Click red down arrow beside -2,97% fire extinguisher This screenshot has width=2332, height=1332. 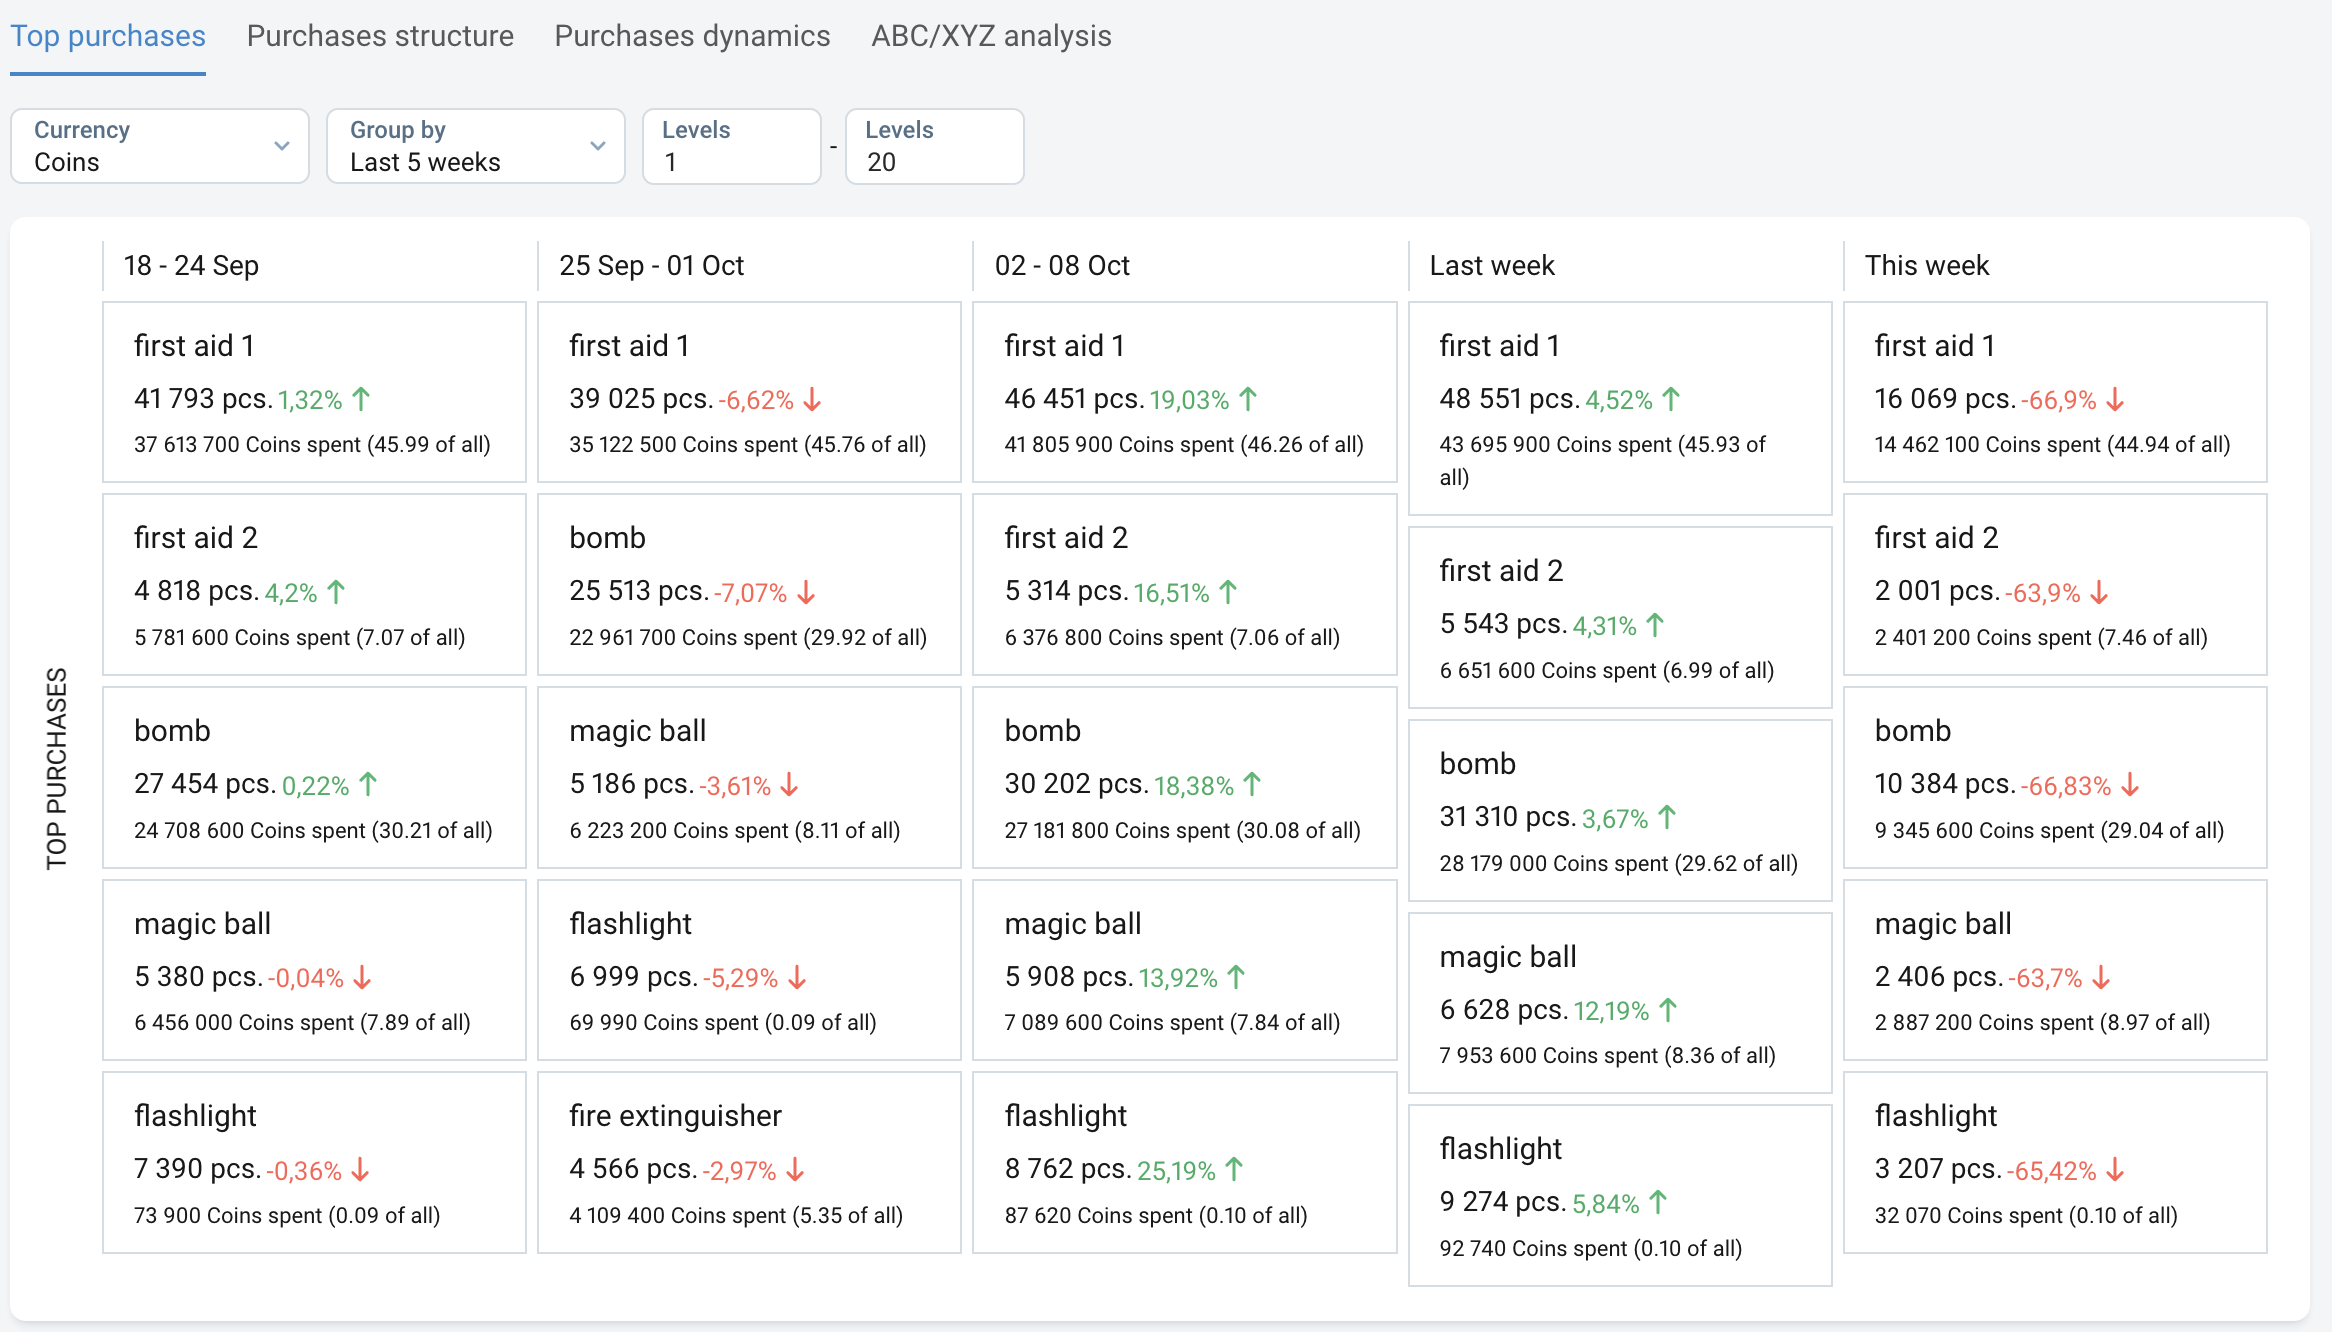(x=795, y=1169)
